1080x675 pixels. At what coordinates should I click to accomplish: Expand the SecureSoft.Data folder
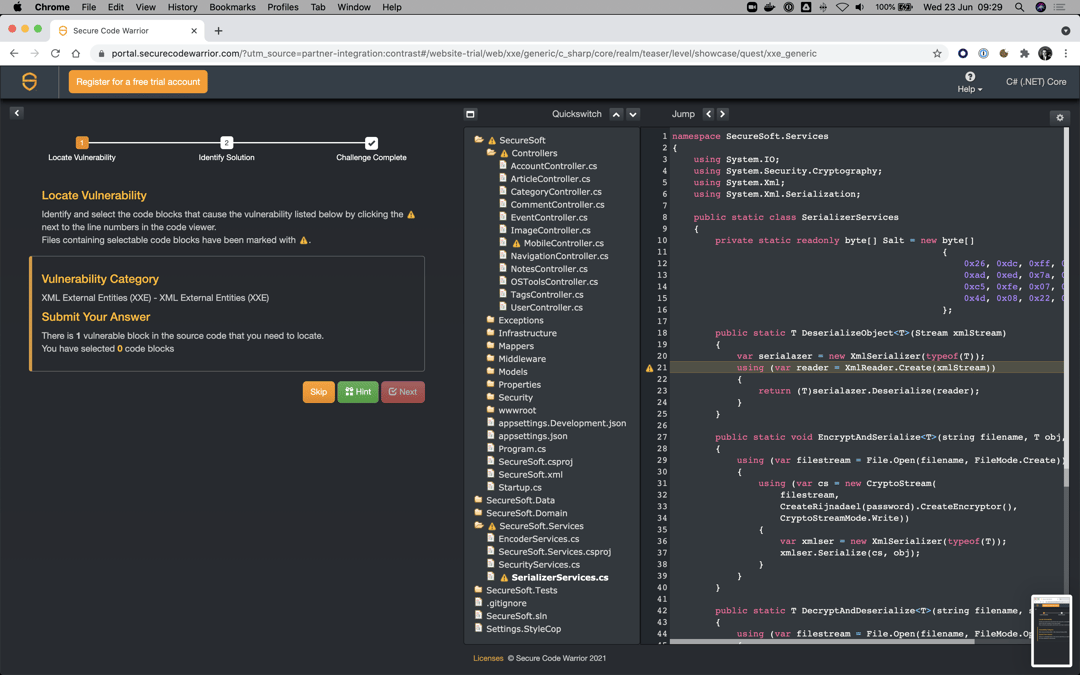pos(519,500)
